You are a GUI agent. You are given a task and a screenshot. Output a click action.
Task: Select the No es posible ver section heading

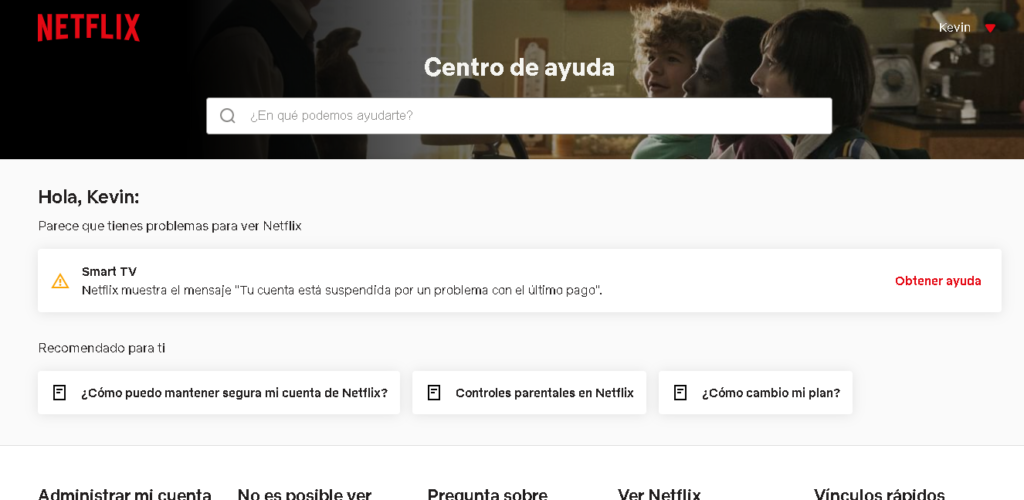coord(304,493)
